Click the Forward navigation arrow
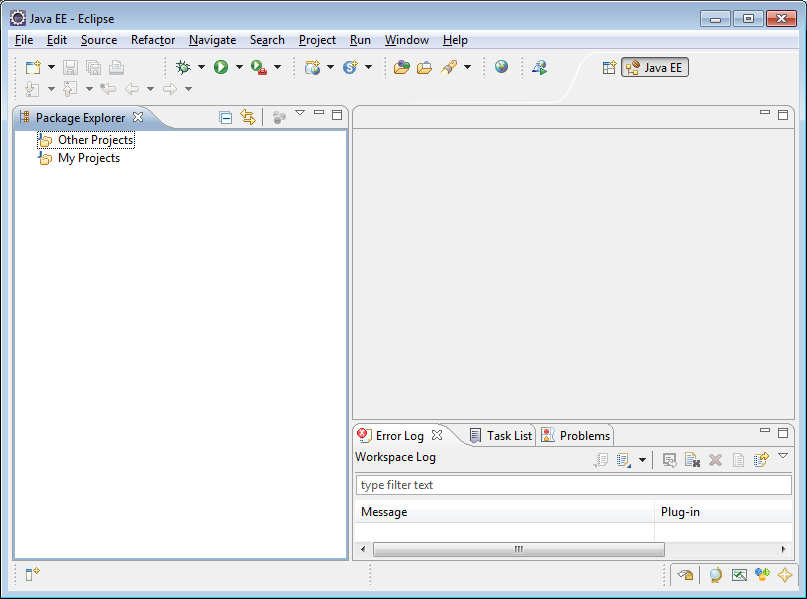This screenshot has width=807, height=599. (x=170, y=89)
